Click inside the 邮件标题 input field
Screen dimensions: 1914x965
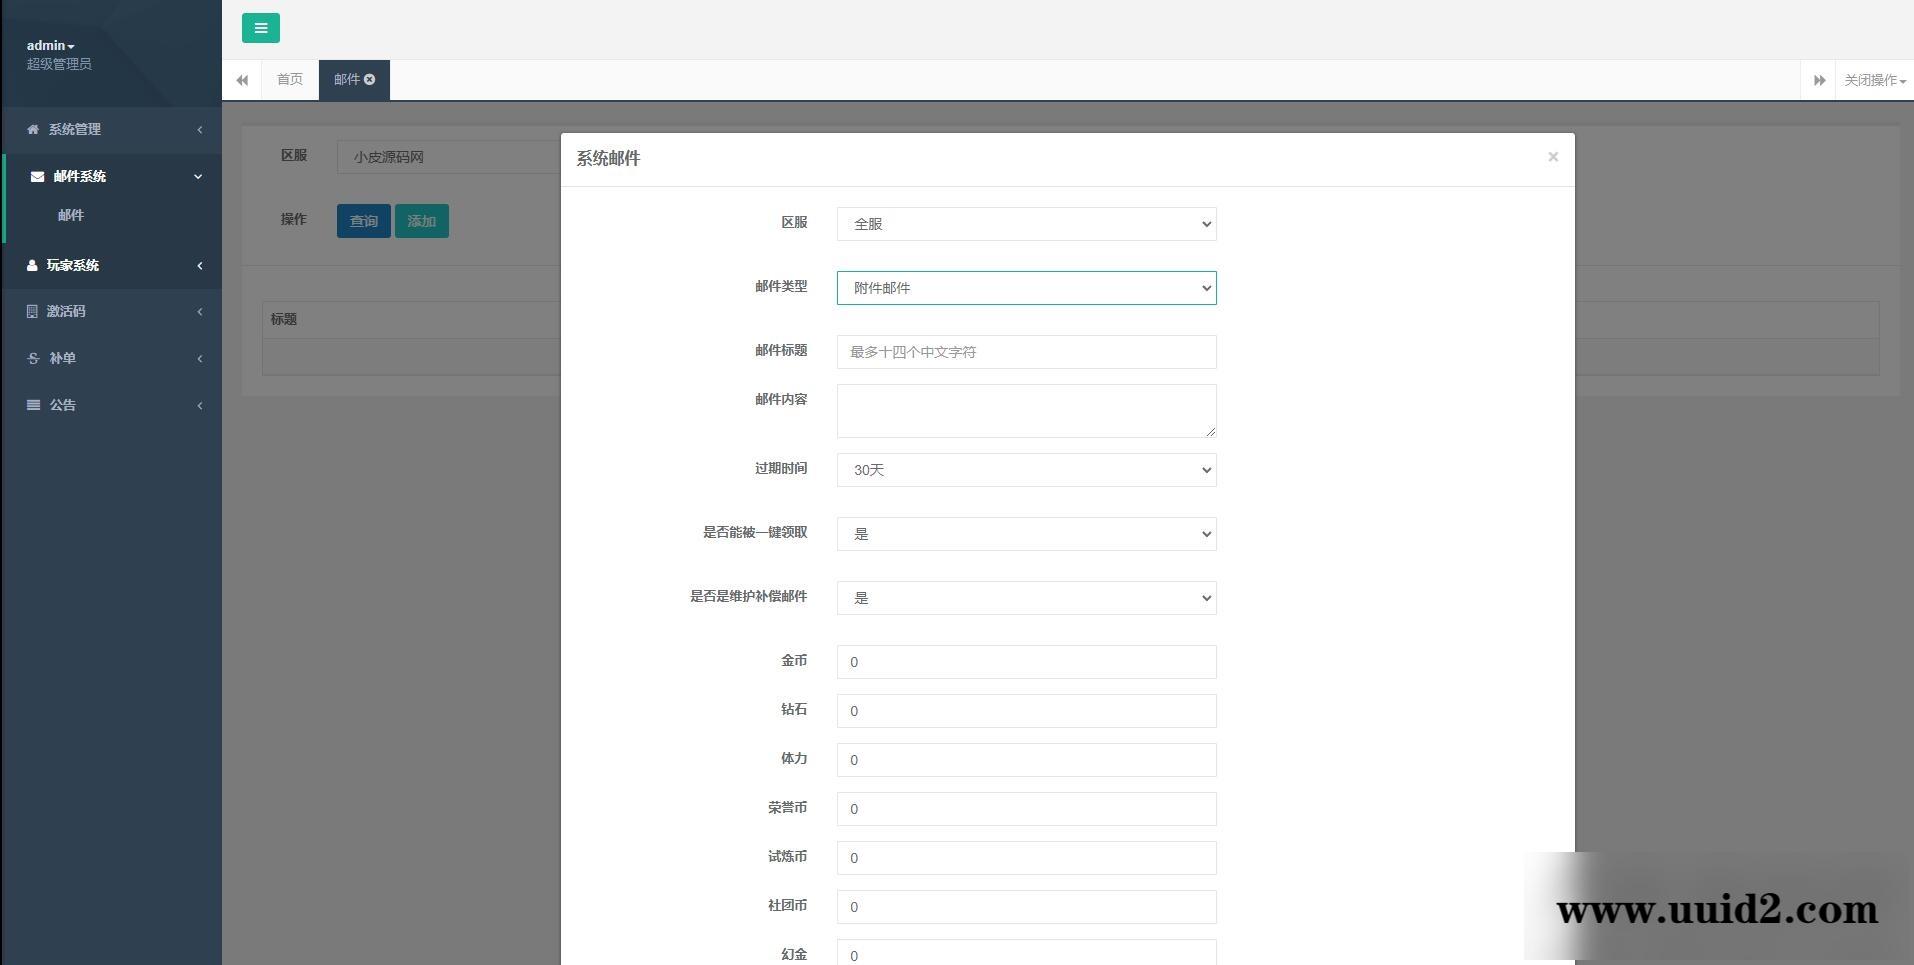tap(1025, 351)
